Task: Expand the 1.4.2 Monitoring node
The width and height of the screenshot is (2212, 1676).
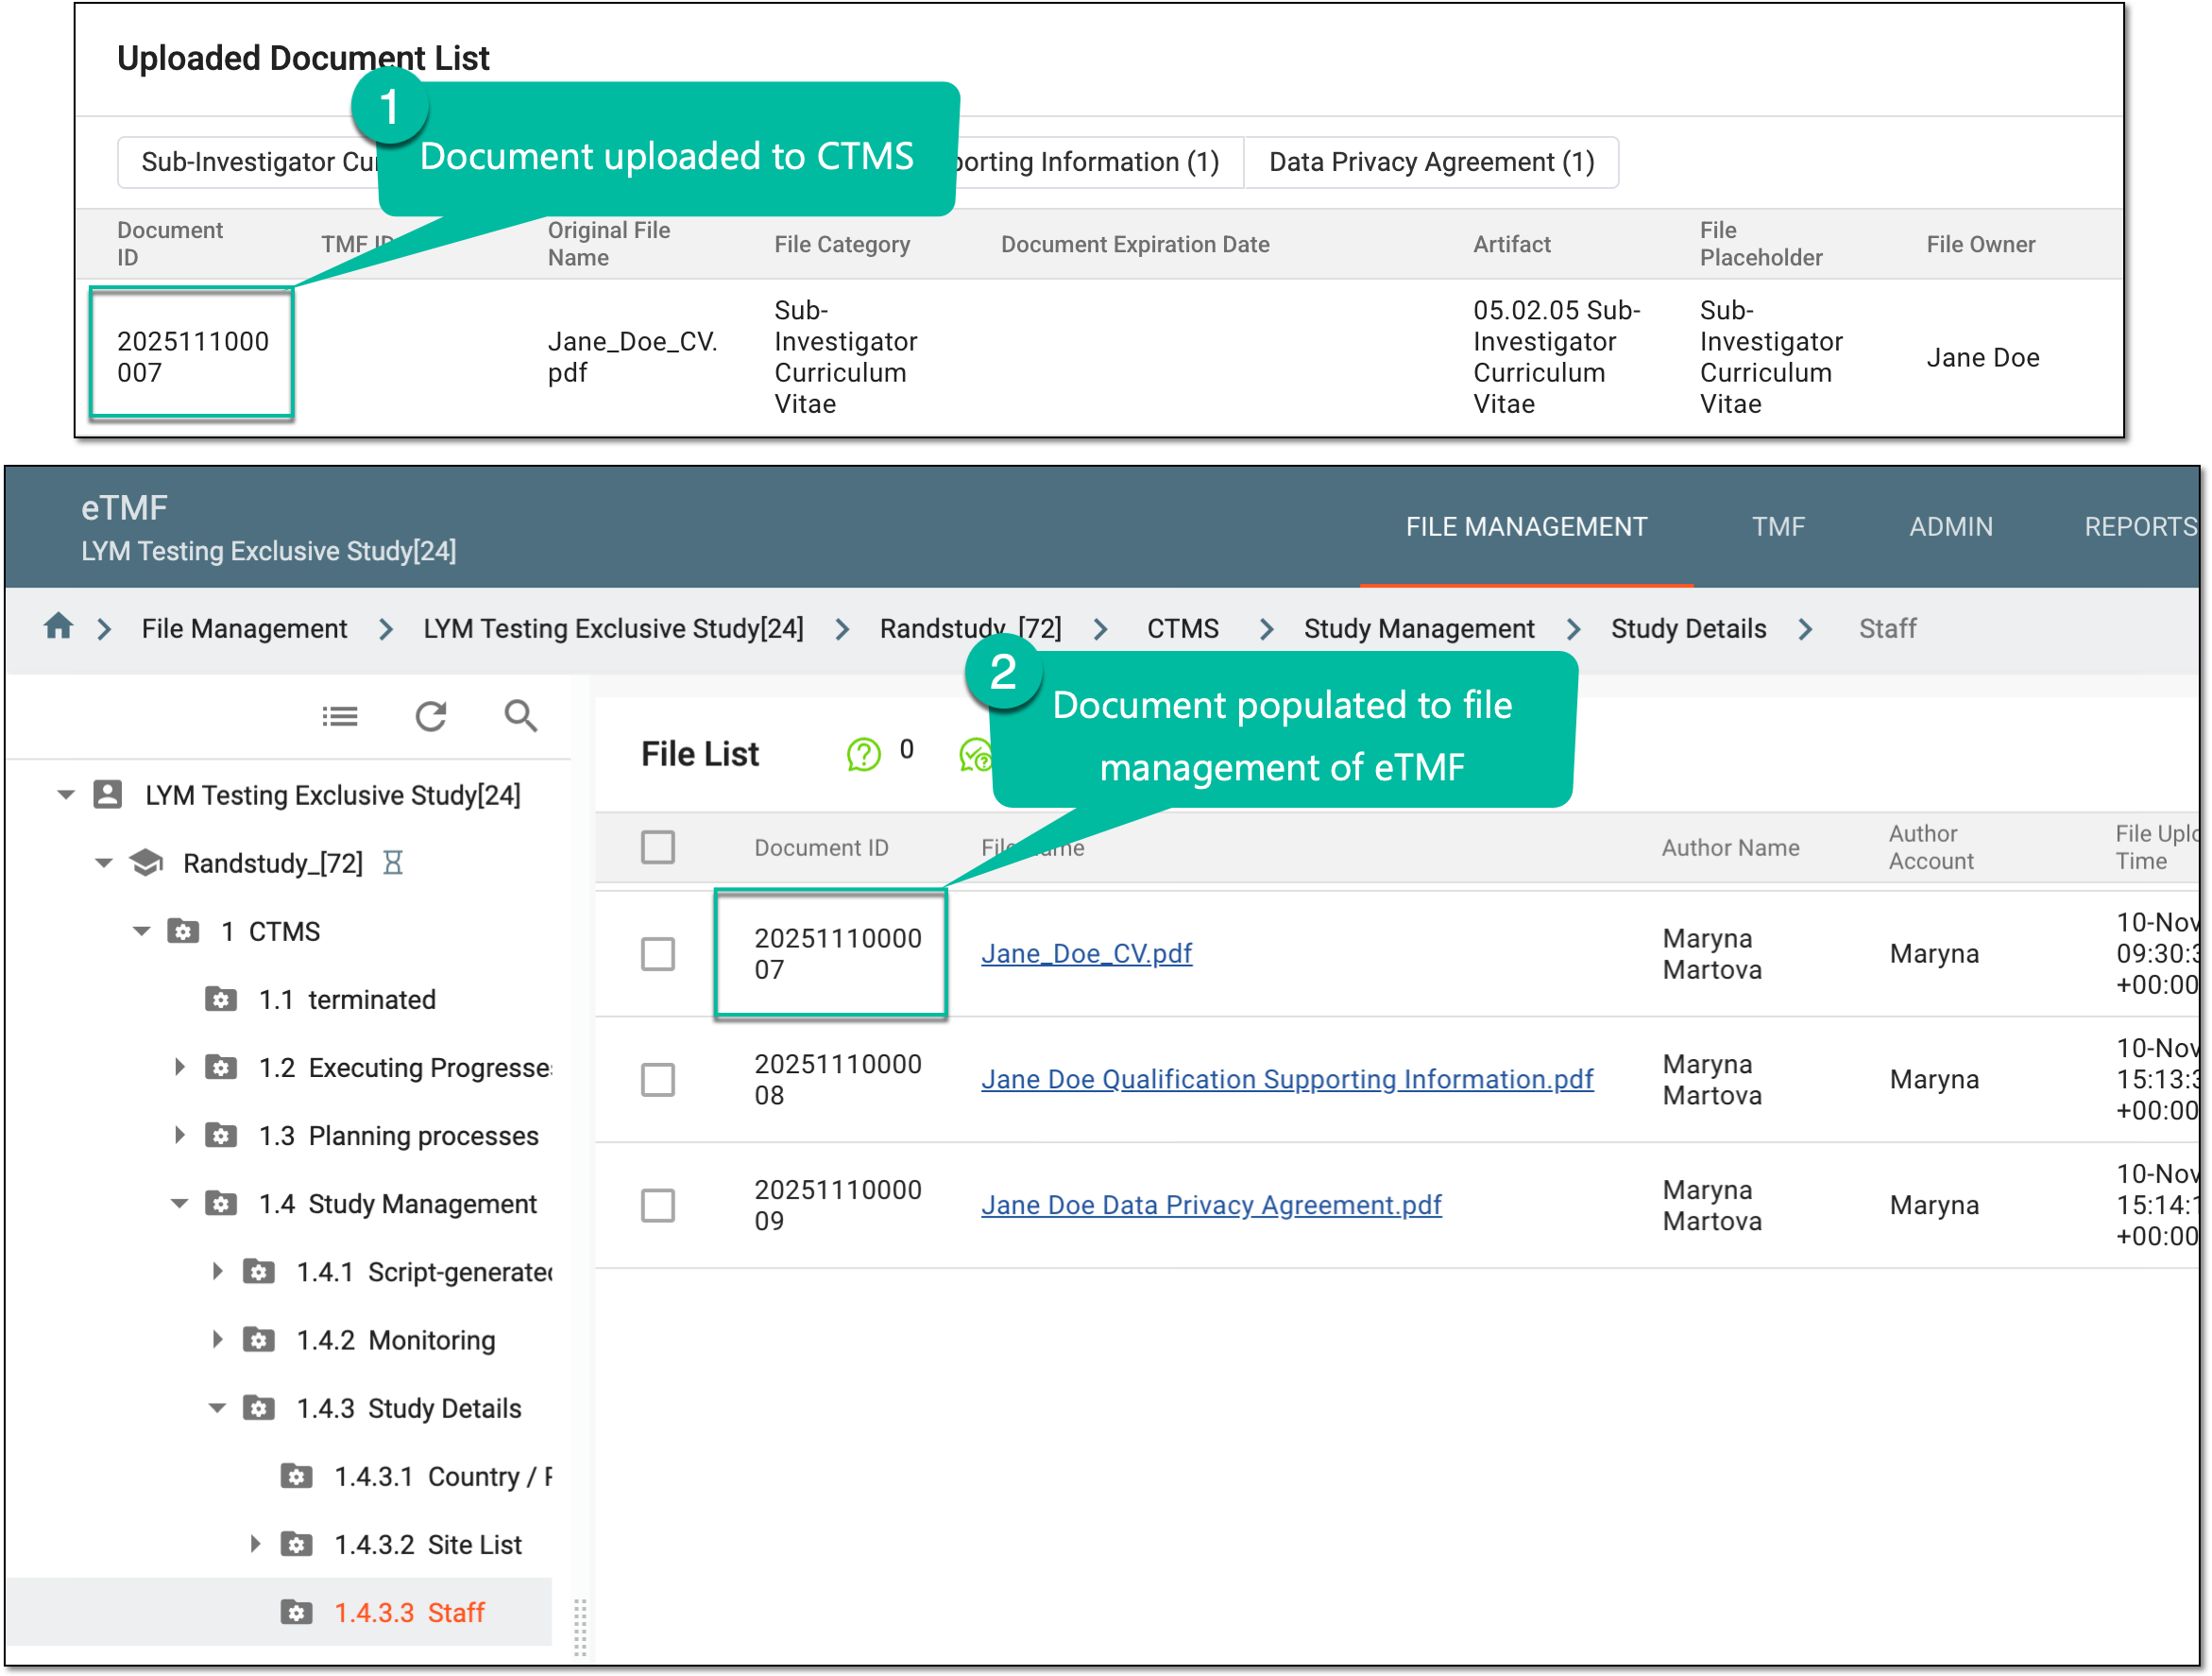Action: tap(218, 1339)
